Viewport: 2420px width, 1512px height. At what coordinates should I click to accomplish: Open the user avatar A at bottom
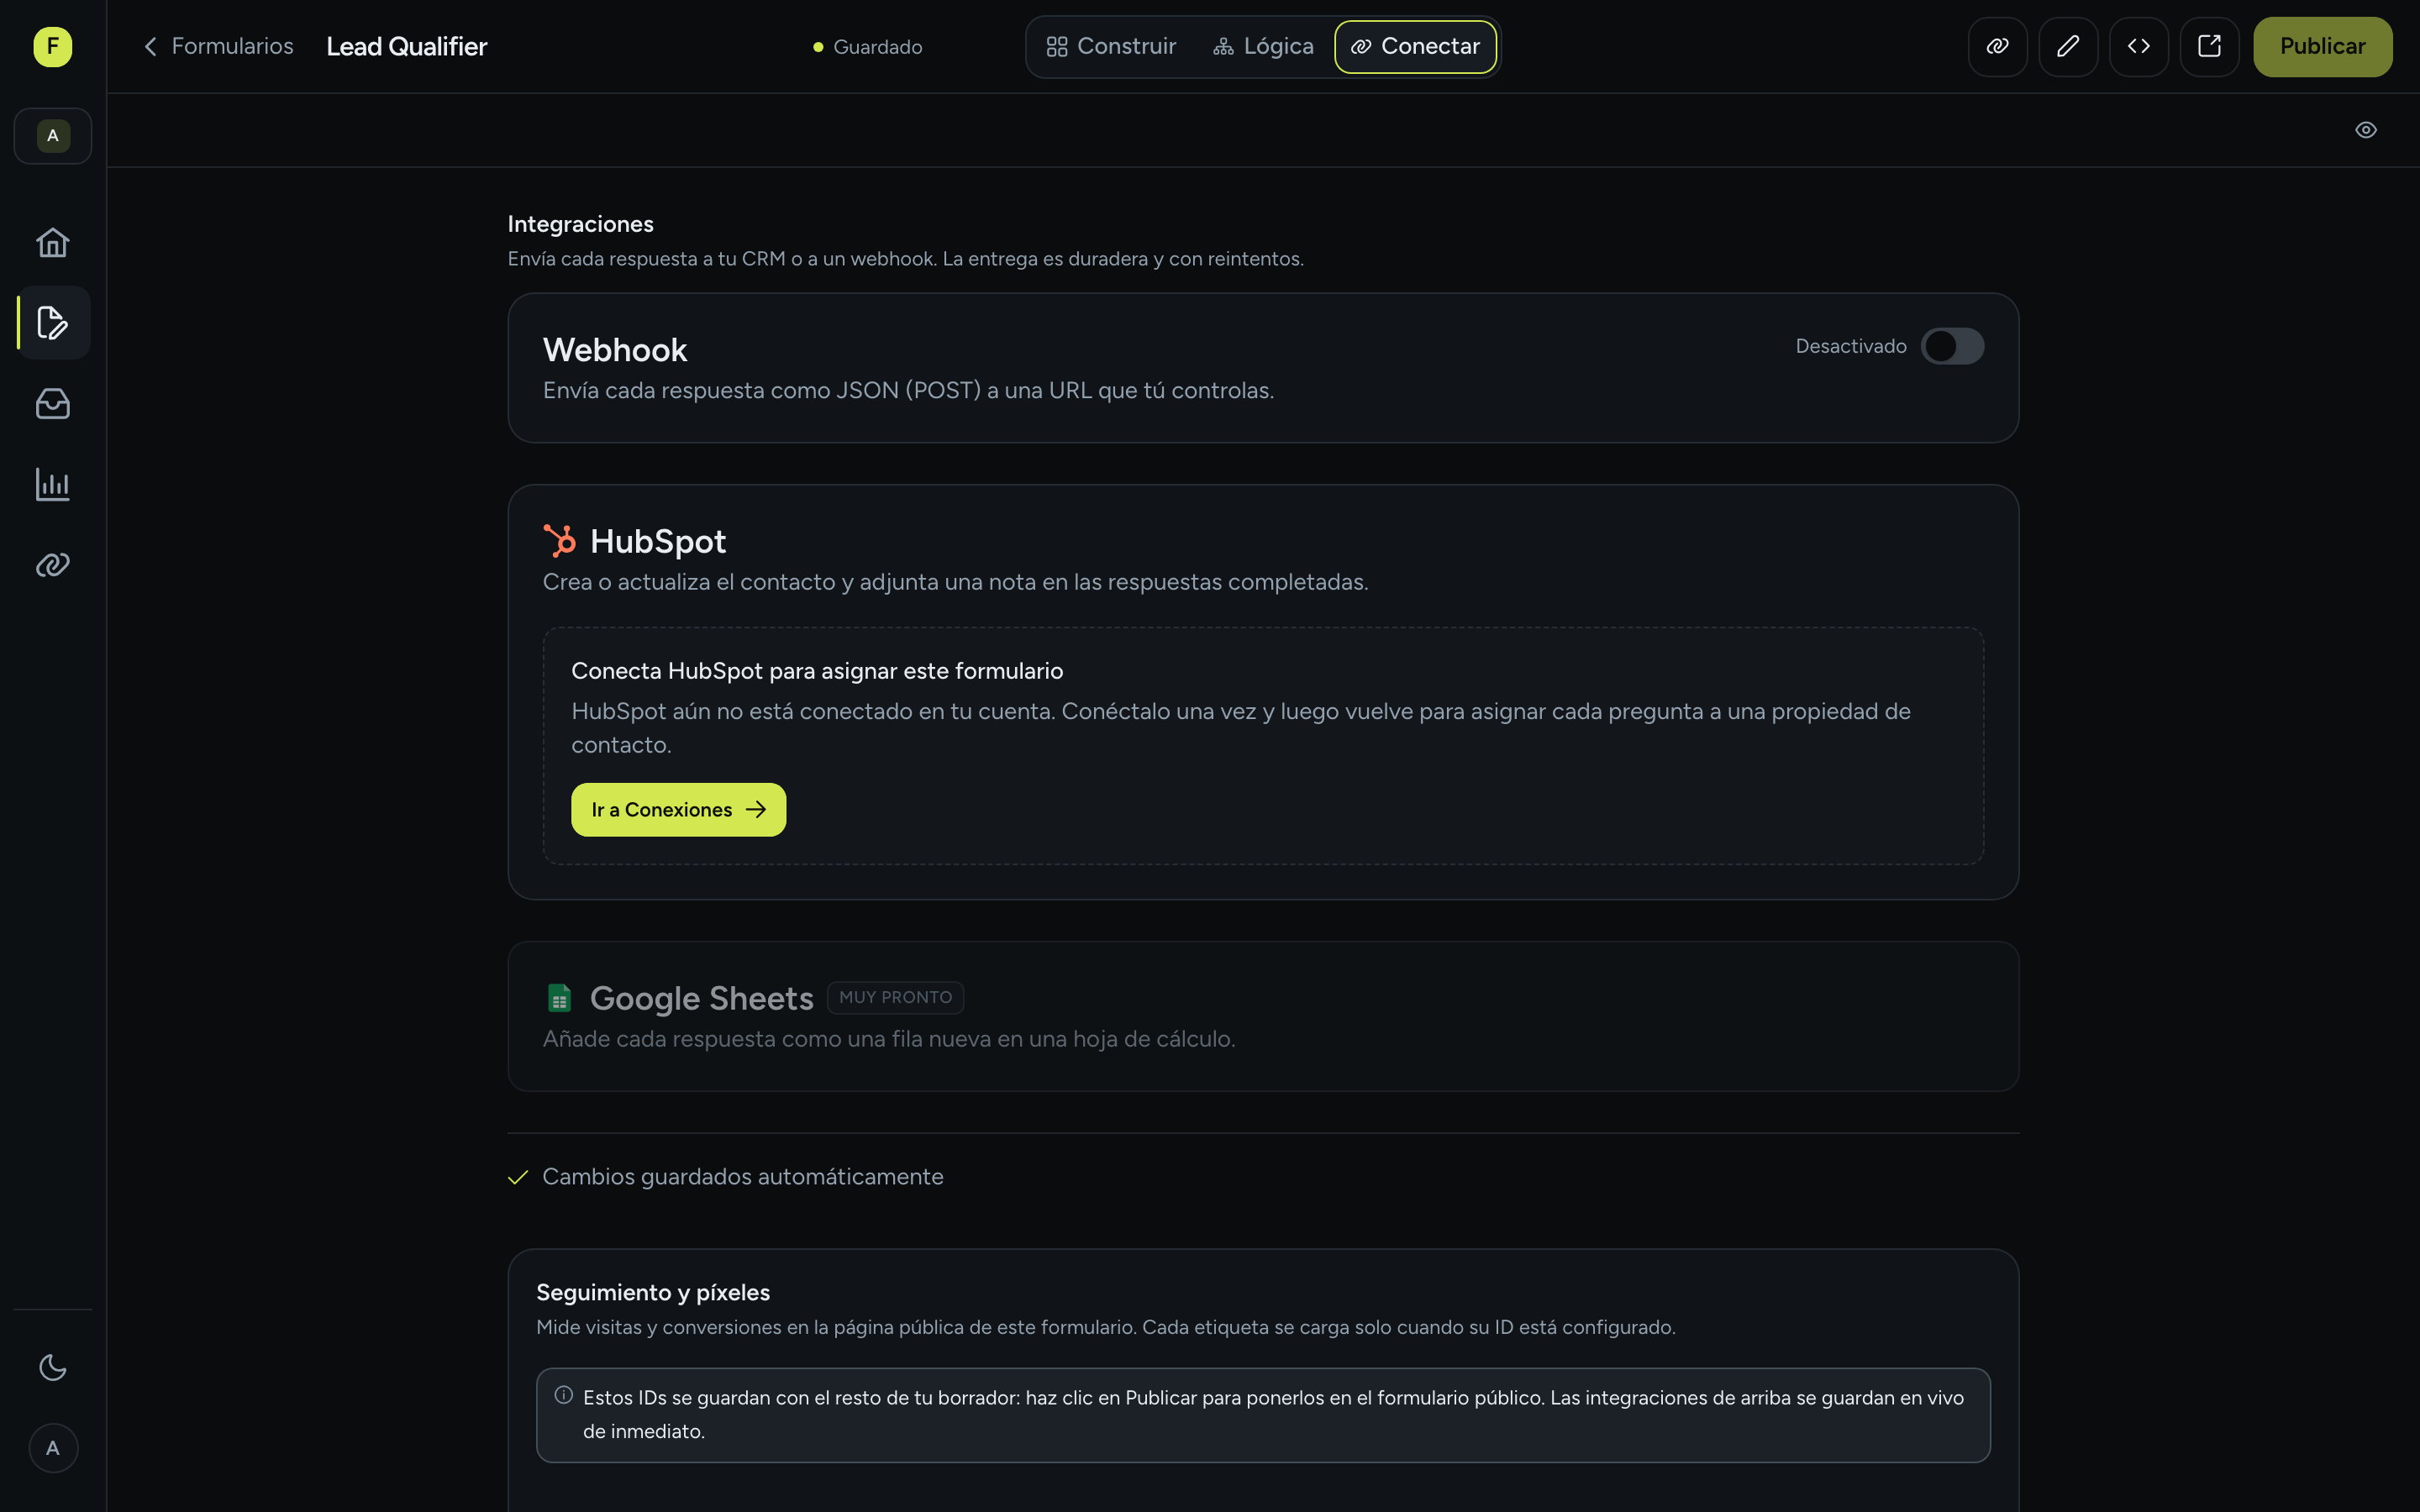pyautogui.click(x=53, y=1448)
